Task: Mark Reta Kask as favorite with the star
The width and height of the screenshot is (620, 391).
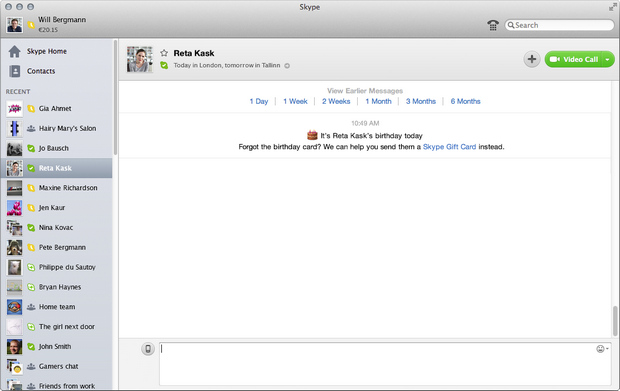Action: coord(164,53)
